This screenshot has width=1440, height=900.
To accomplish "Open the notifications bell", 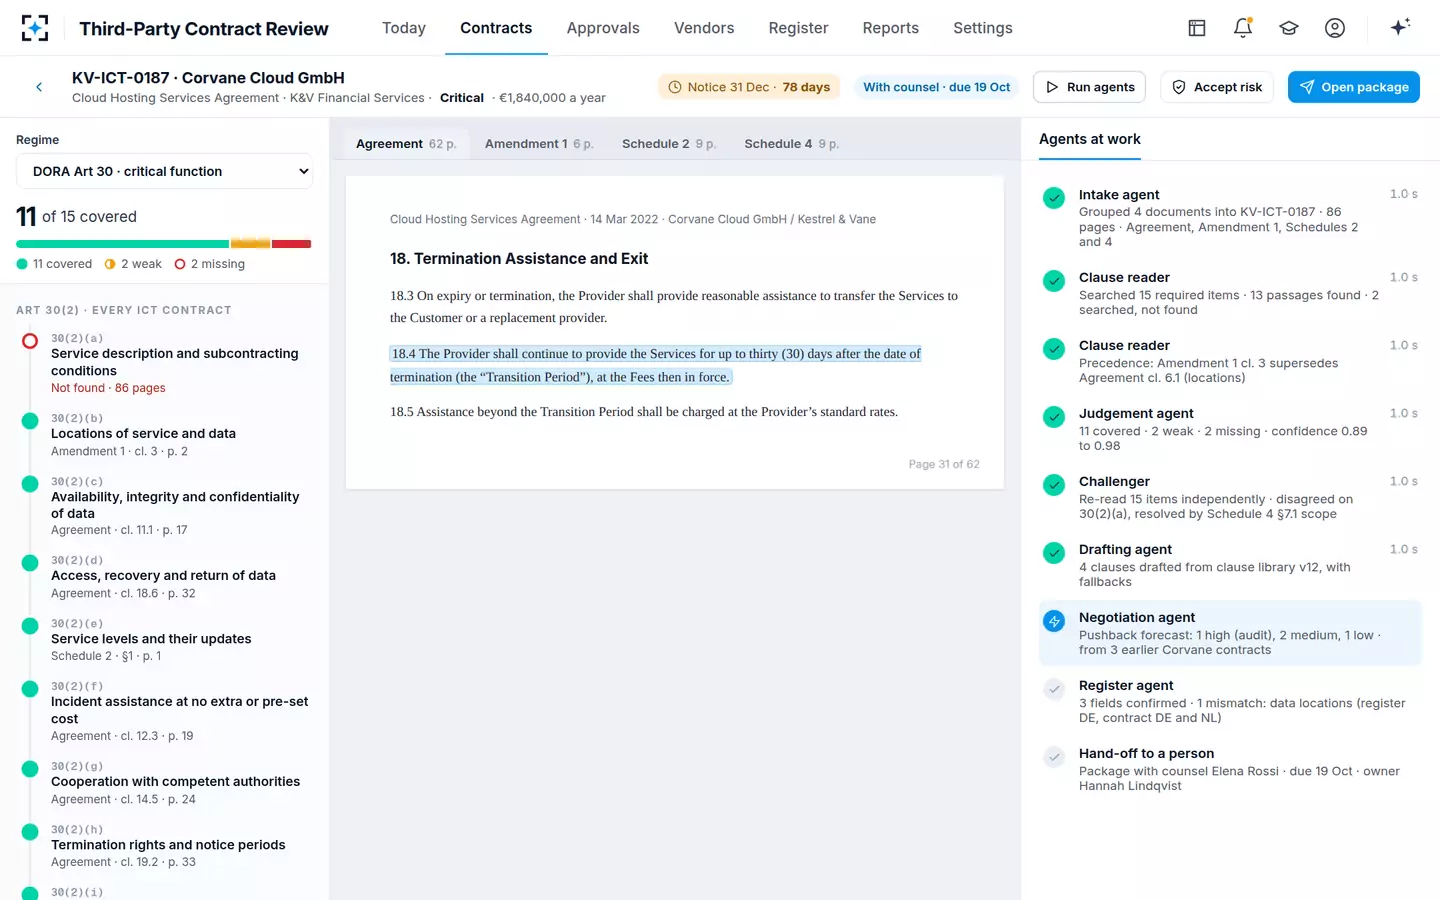I will point(1243,28).
